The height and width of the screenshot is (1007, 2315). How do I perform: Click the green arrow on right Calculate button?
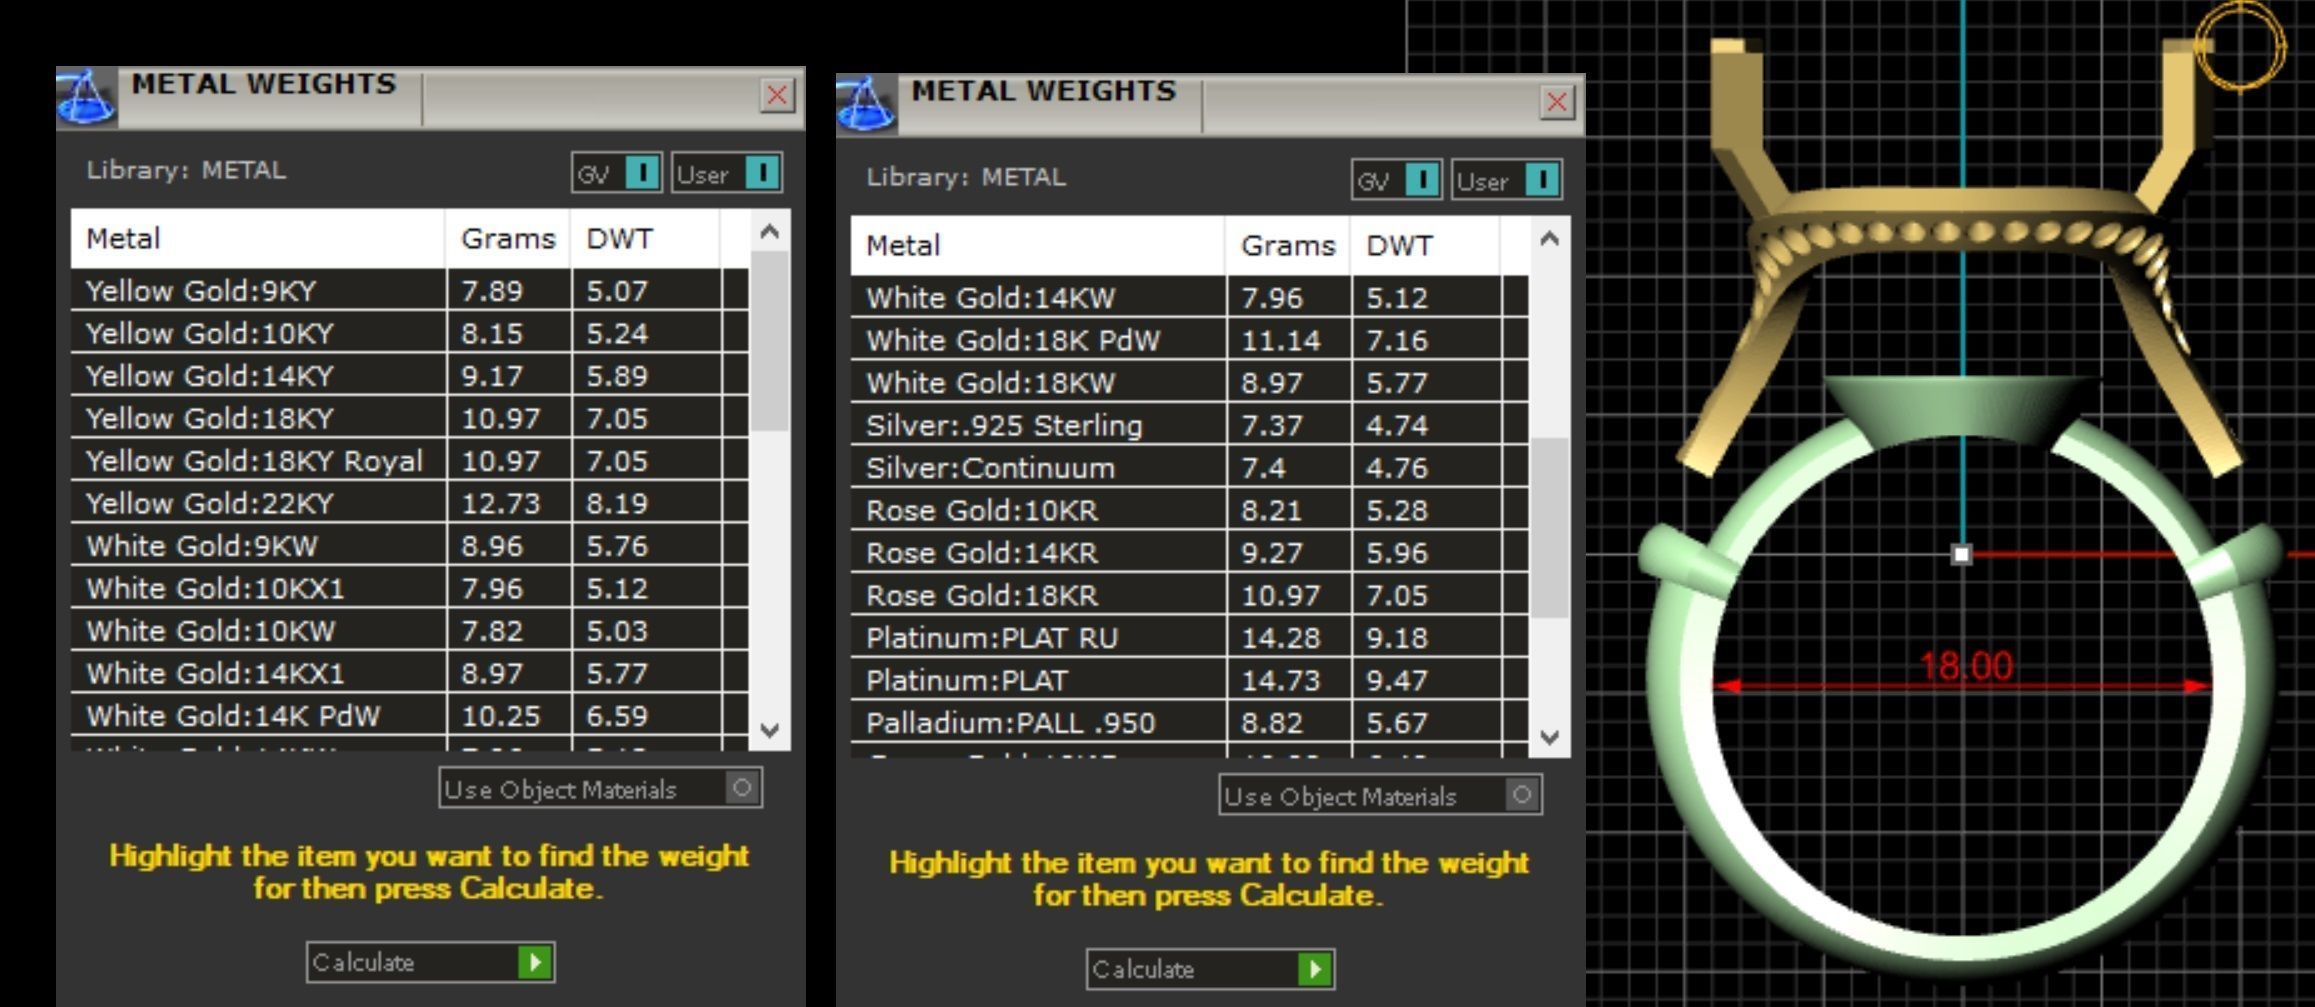[x=1315, y=969]
